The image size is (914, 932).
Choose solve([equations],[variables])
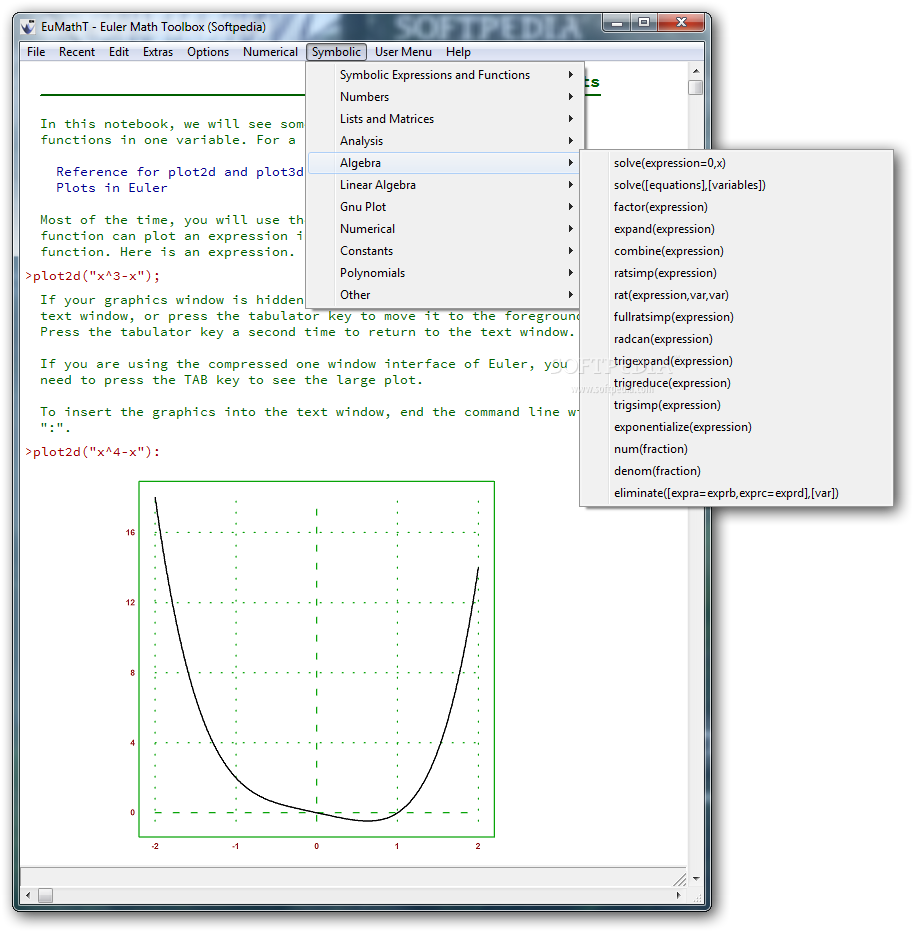click(736, 185)
